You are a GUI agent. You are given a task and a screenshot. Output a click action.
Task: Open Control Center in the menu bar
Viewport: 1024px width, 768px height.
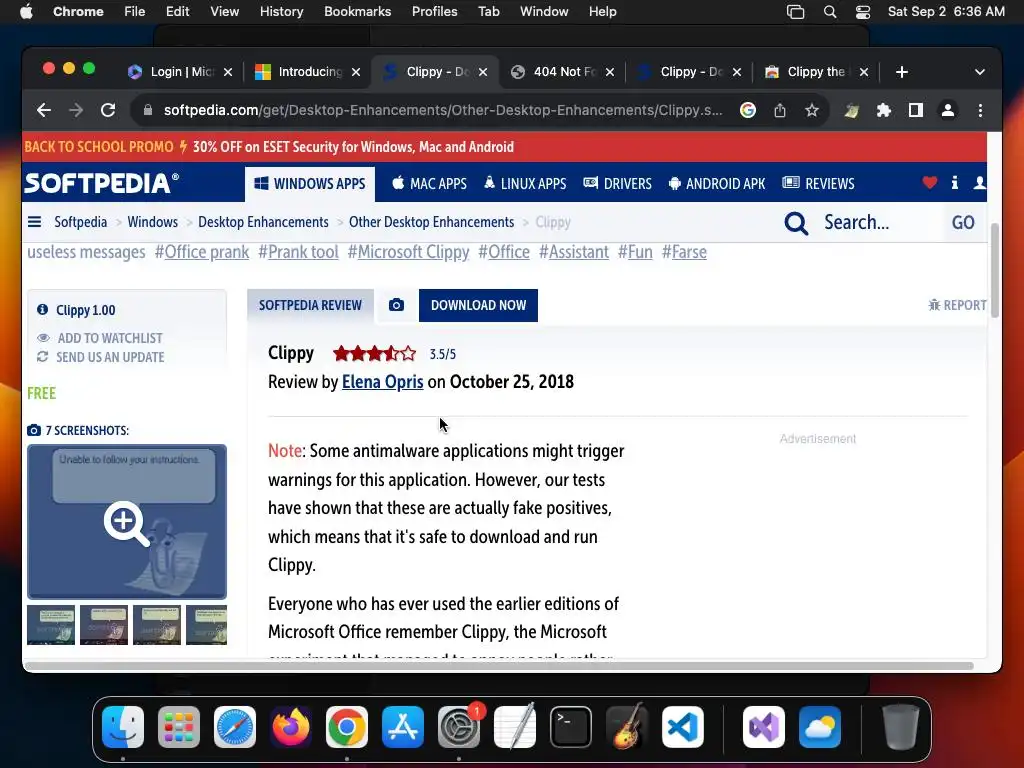[x=863, y=12]
